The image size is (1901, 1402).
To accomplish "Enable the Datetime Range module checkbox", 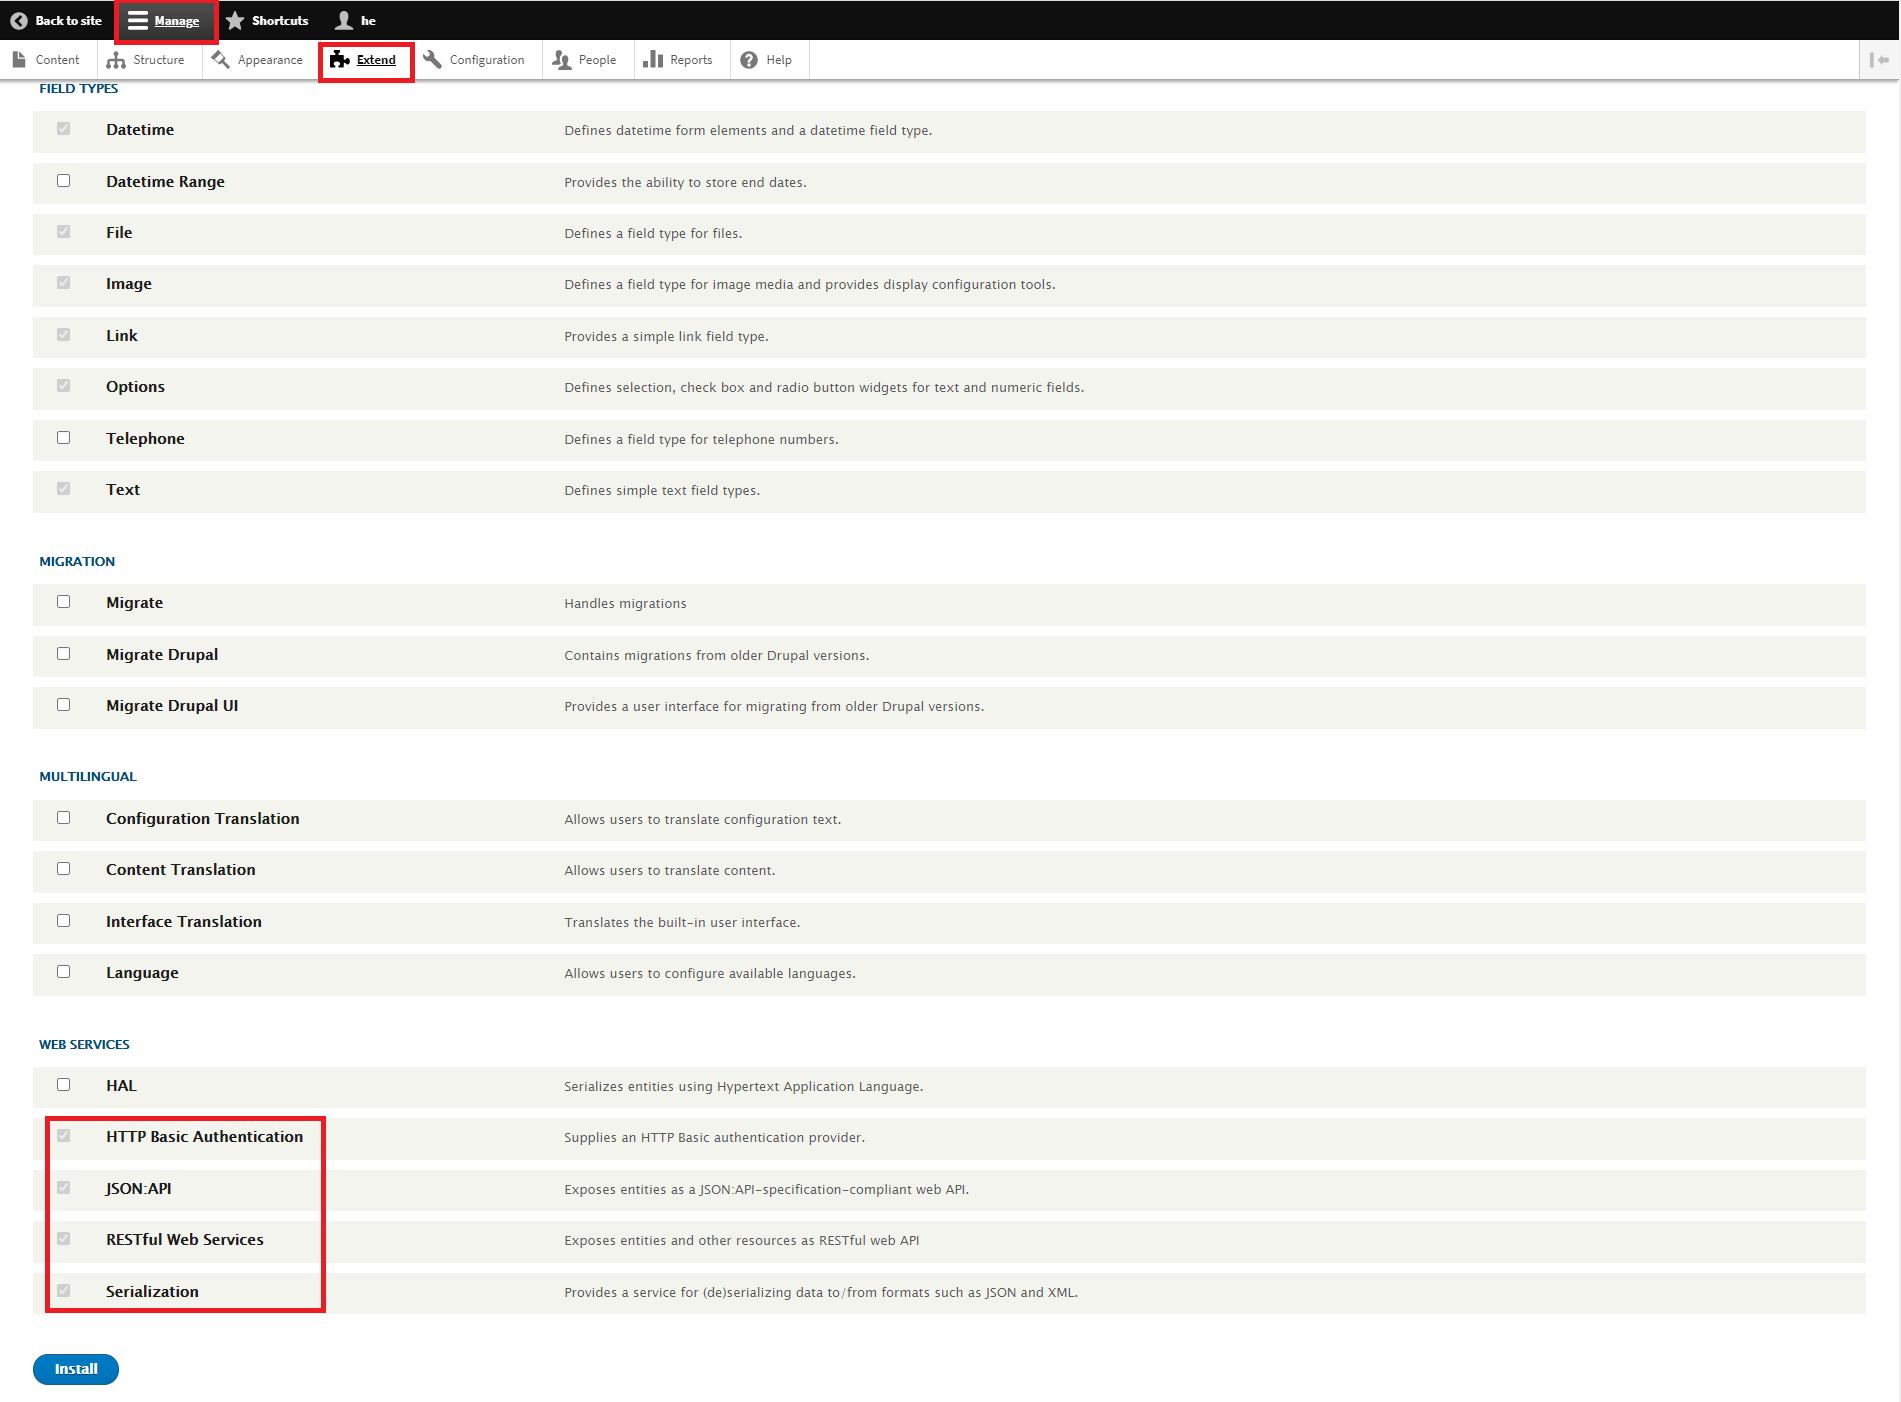I will pyautogui.click(x=64, y=181).
